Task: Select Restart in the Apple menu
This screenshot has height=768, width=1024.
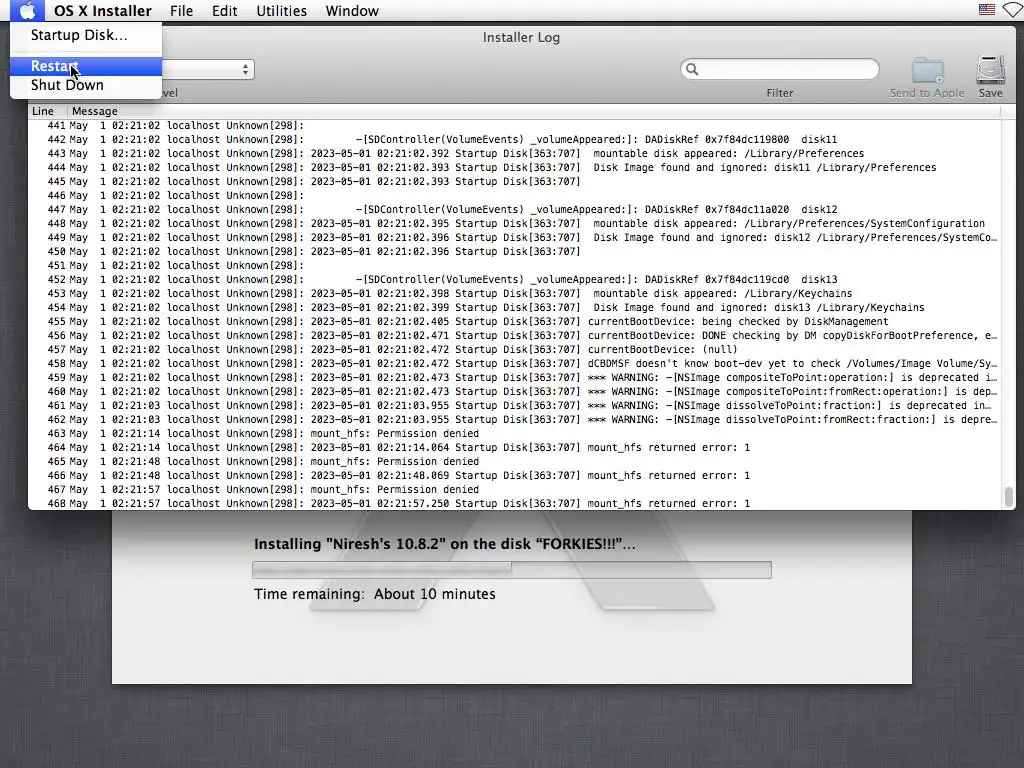Action: click(x=86, y=66)
